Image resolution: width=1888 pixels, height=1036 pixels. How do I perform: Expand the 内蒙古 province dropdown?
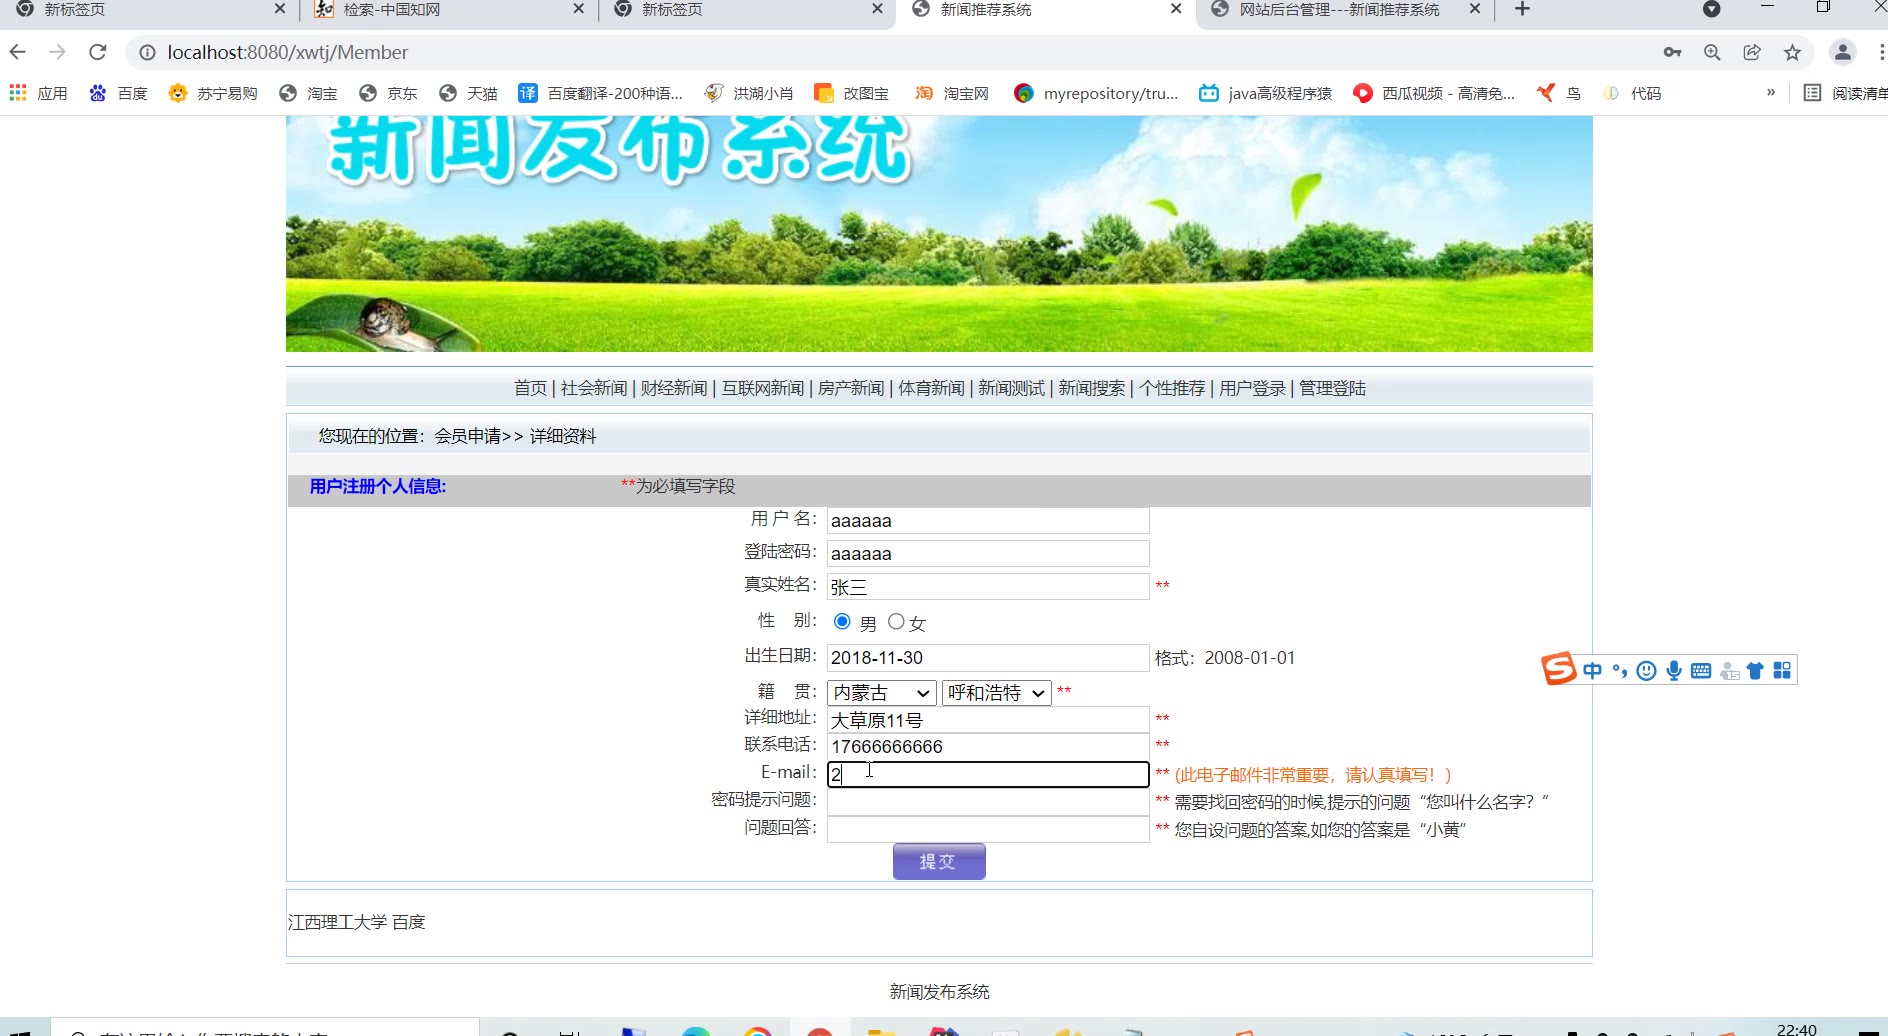tap(881, 693)
